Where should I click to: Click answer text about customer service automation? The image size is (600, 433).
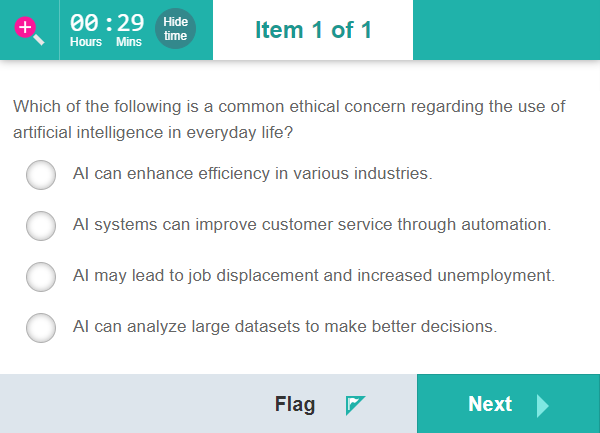tap(312, 225)
